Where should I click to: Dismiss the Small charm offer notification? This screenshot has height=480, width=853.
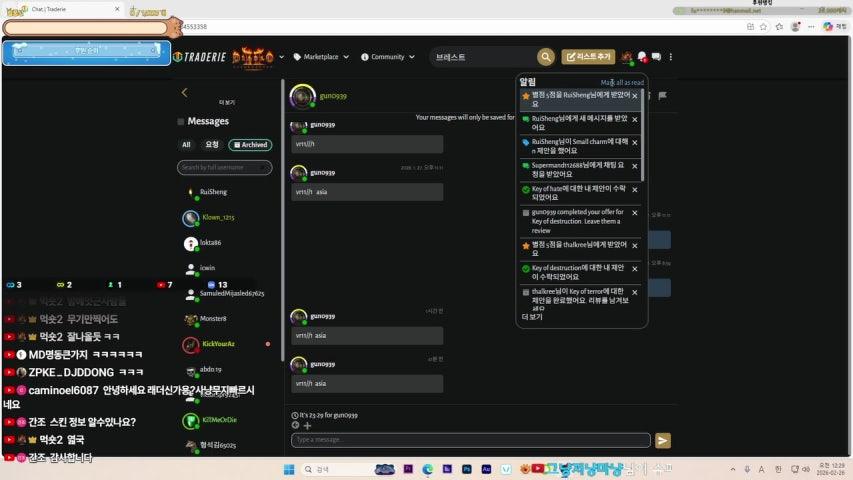click(x=635, y=143)
